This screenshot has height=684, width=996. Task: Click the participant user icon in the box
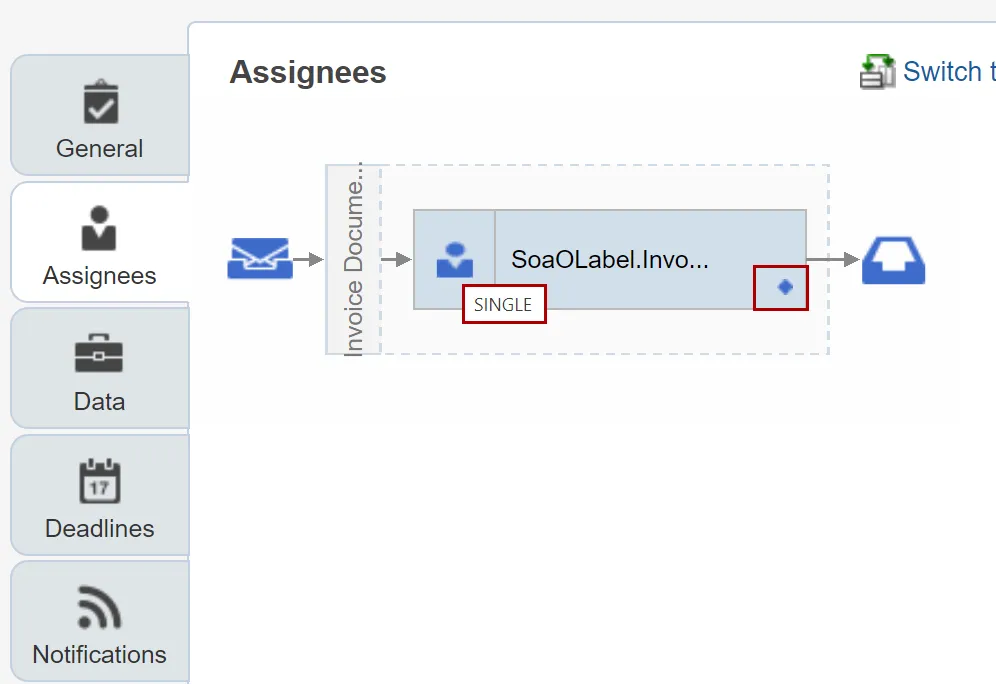coord(454,260)
